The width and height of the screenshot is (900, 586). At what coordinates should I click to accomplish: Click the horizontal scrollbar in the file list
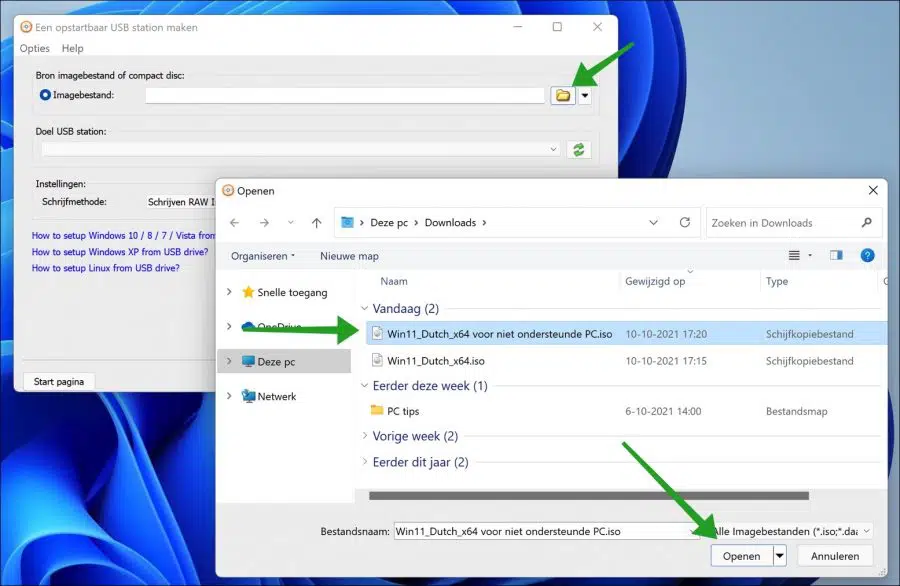[589, 496]
